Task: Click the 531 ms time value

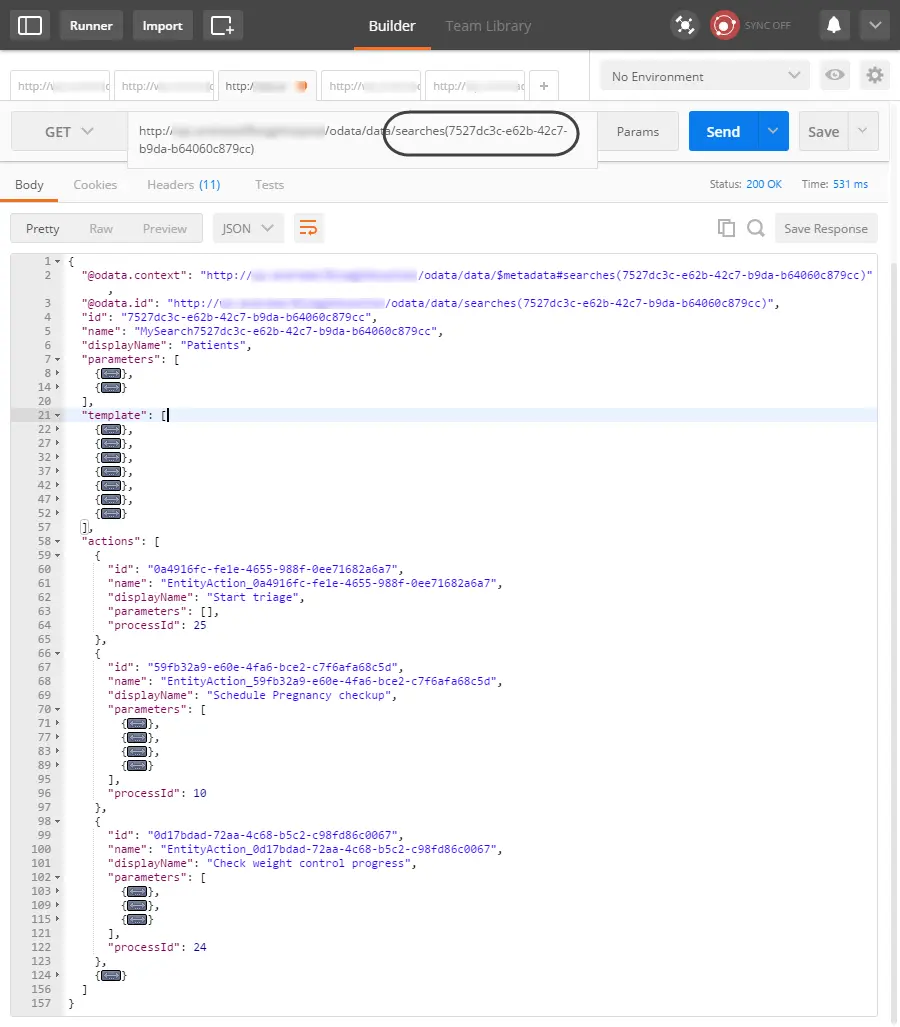Action: click(x=850, y=185)
